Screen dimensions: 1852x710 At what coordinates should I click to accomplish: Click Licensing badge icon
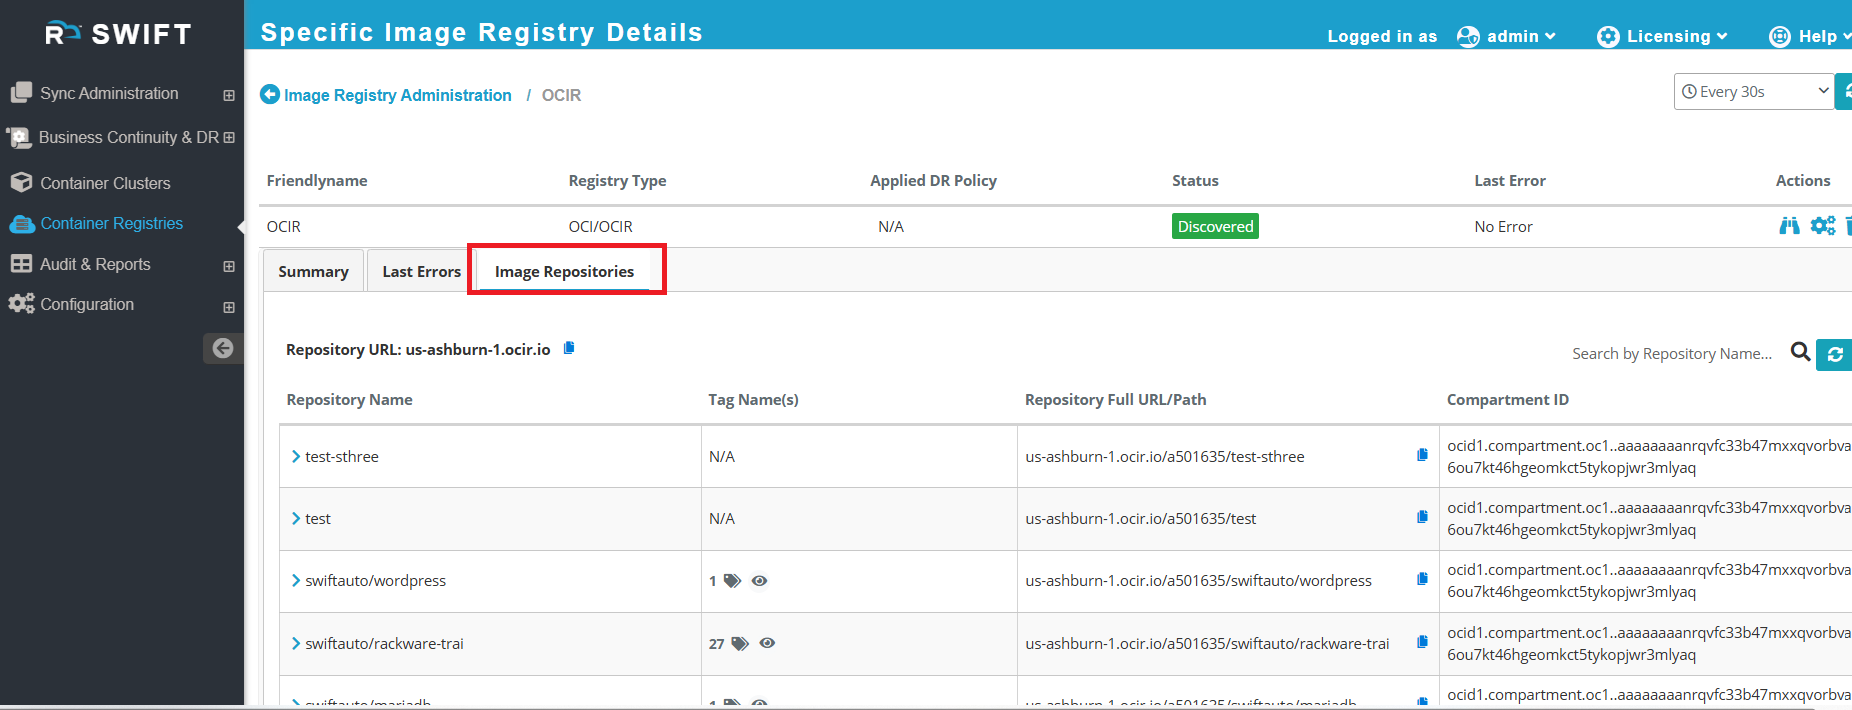tap(1608, 37)
